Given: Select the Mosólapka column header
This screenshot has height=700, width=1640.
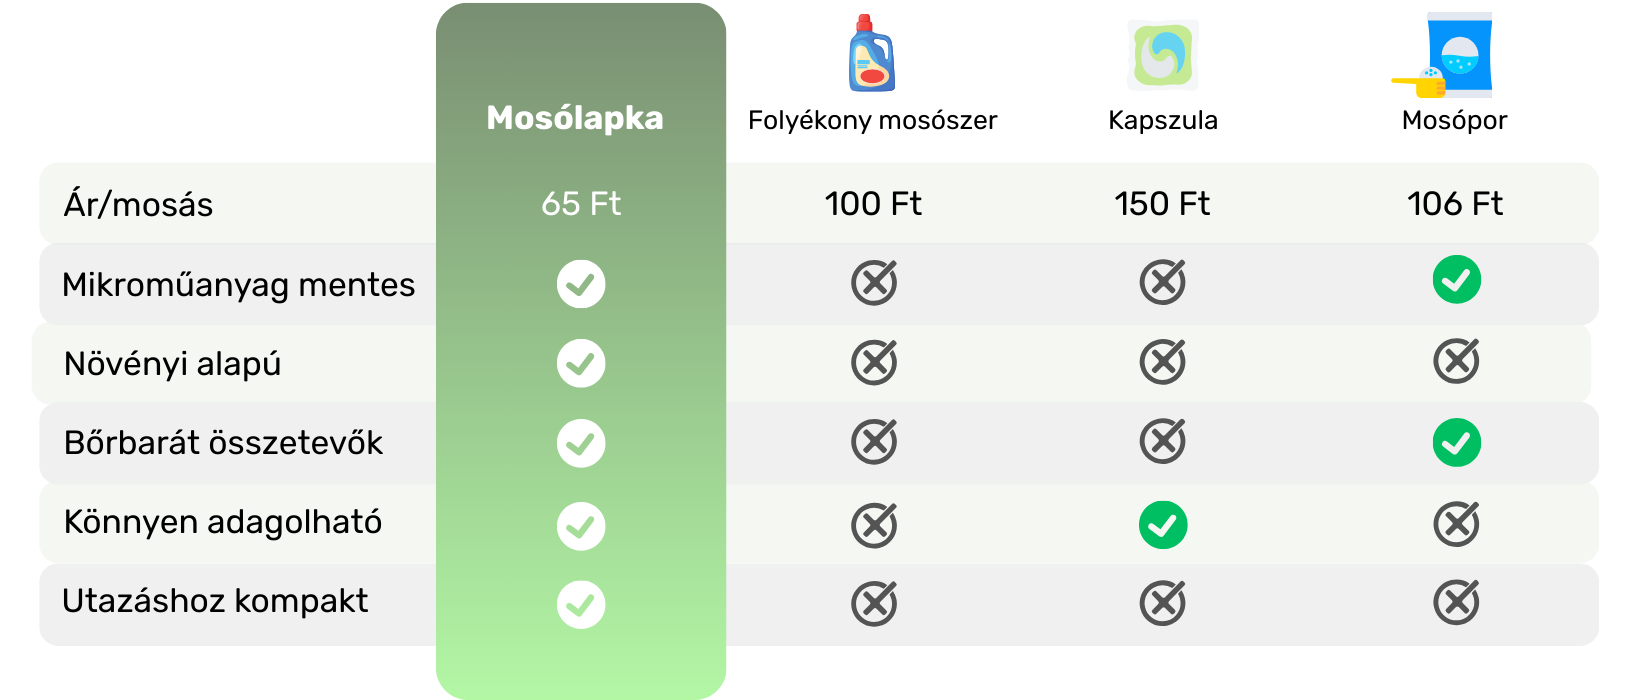Looking at the screenshot, I should [x=575, y=118].
